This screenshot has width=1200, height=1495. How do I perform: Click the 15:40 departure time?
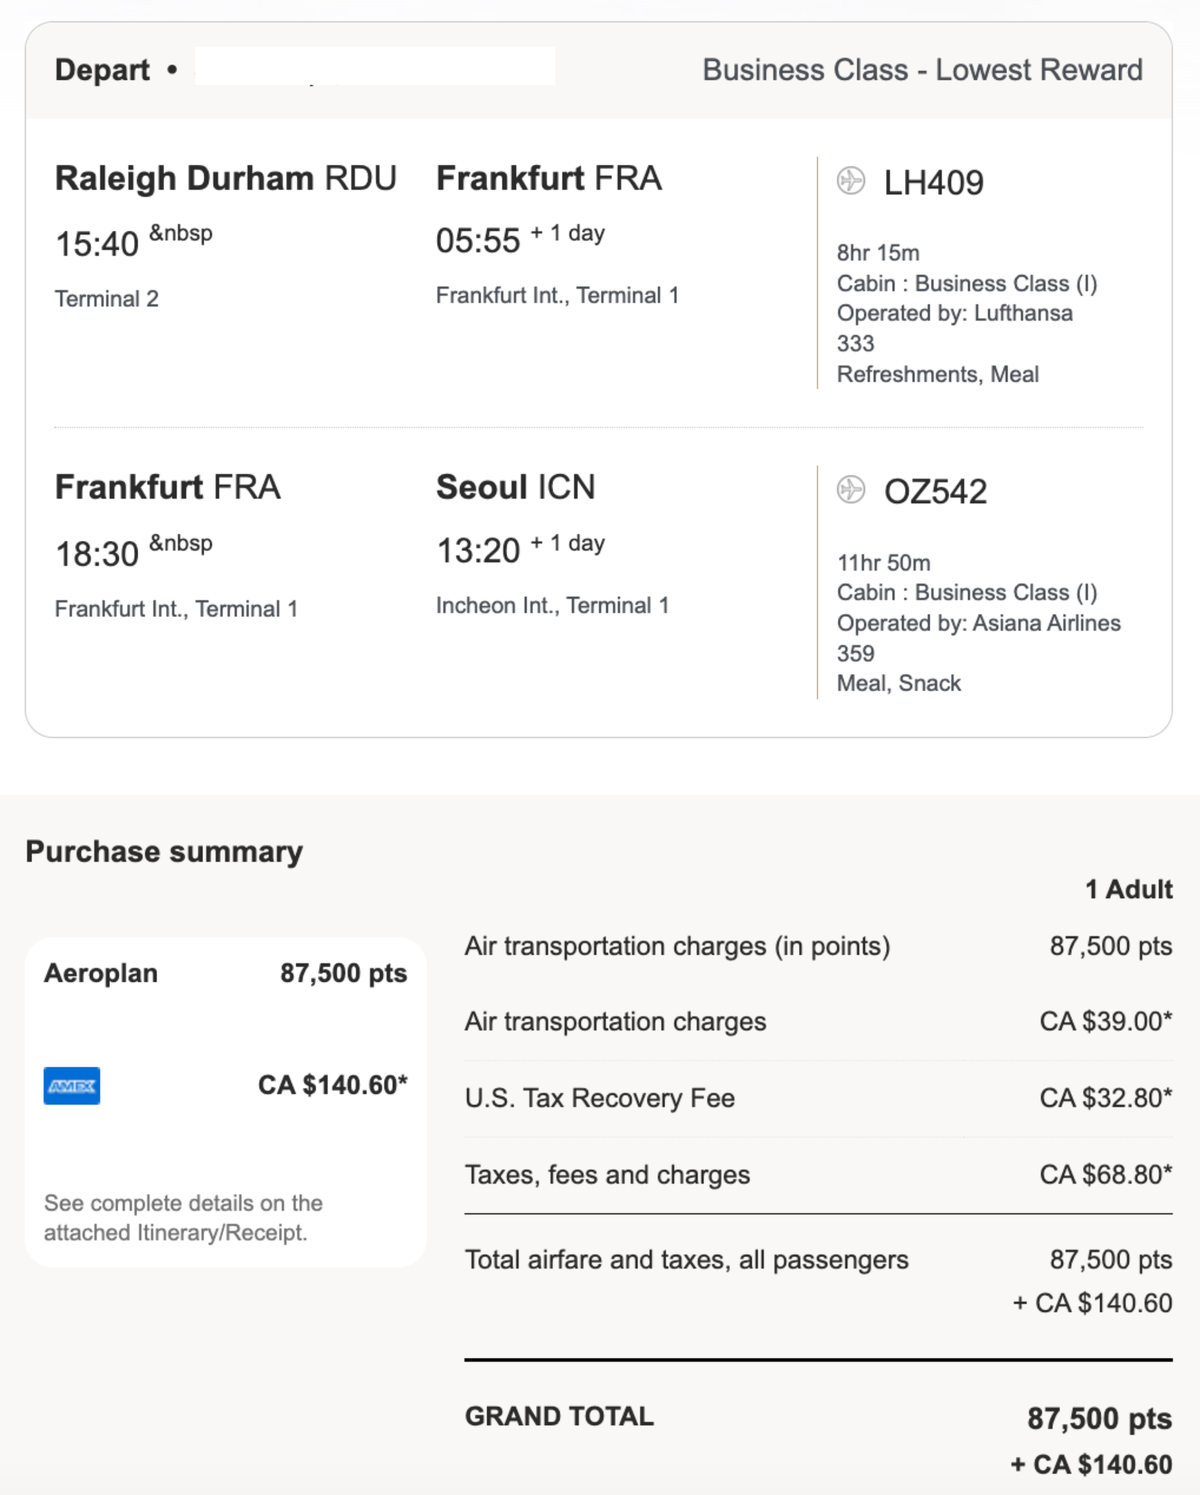[x=97, y=244]
